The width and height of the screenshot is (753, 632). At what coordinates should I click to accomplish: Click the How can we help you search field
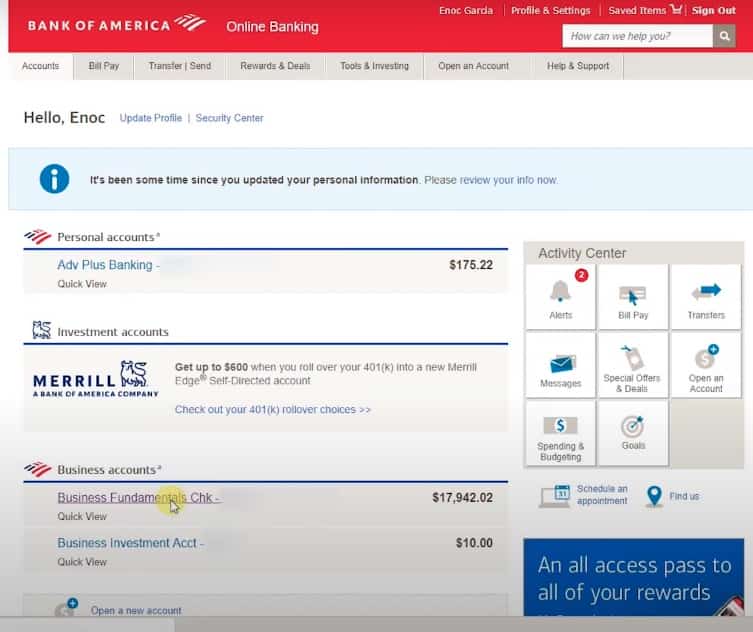point(637,36)
